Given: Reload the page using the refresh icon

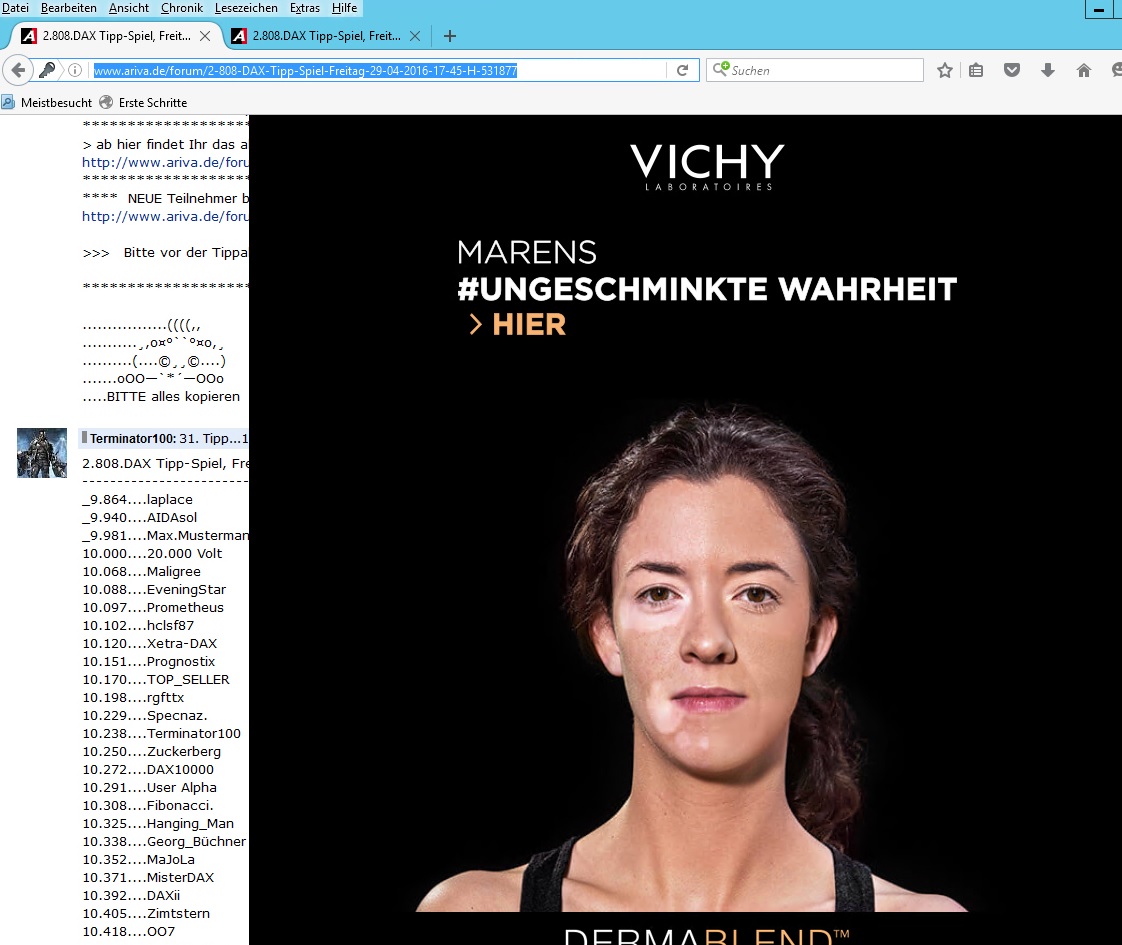Looking at the screenshot, I should (683, 70).
